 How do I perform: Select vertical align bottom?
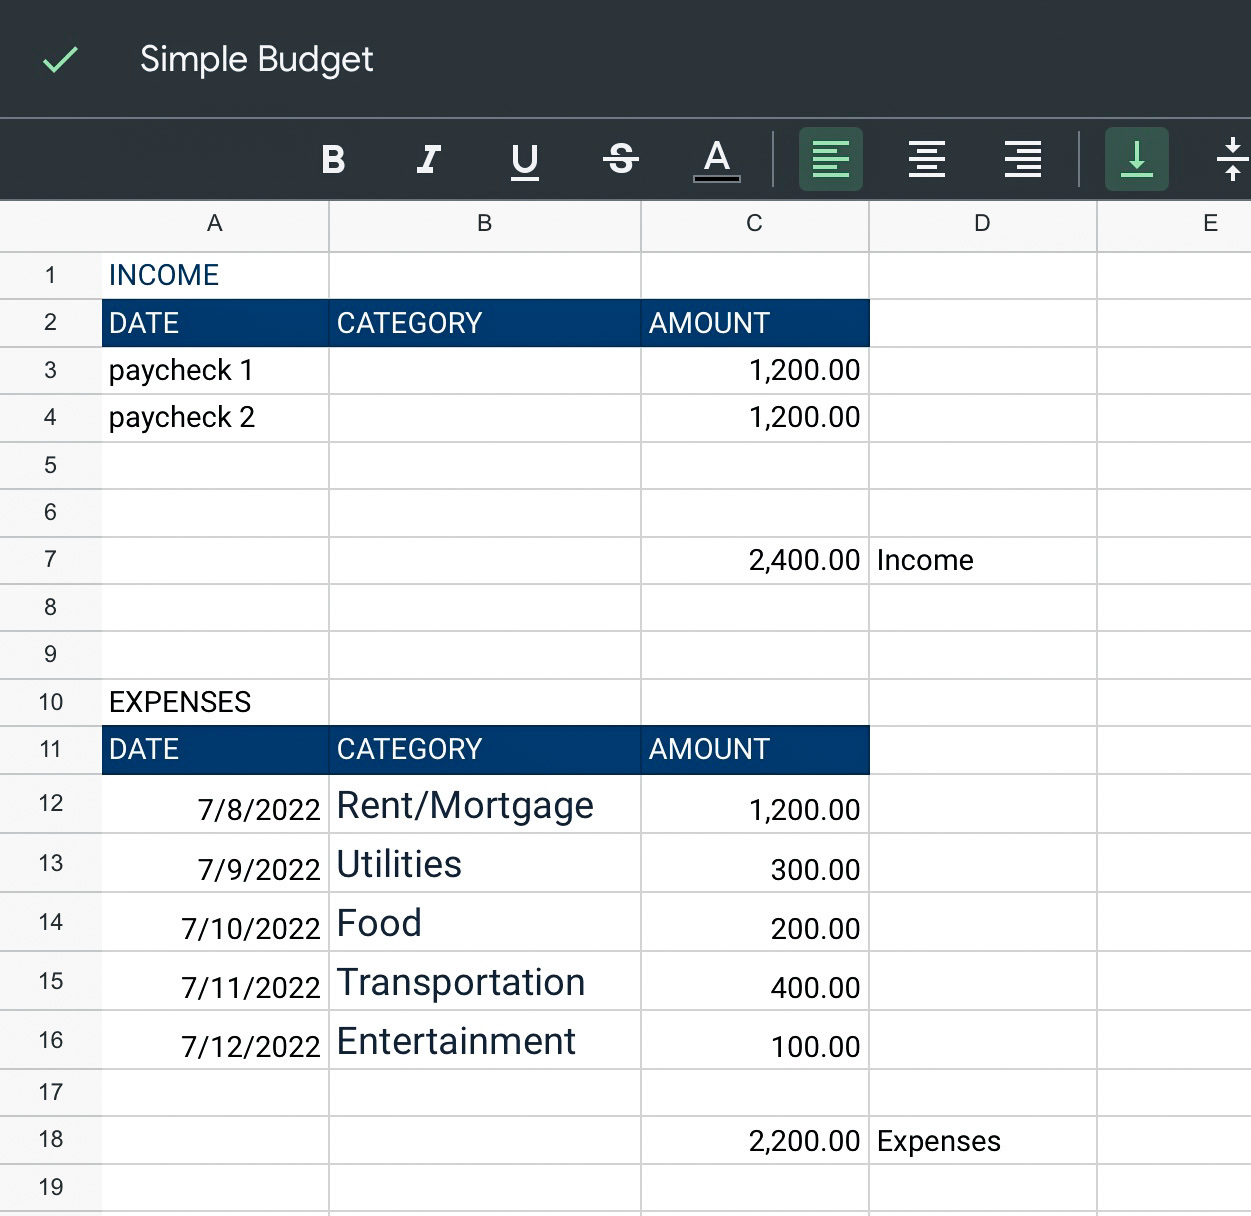[1136, 158]
